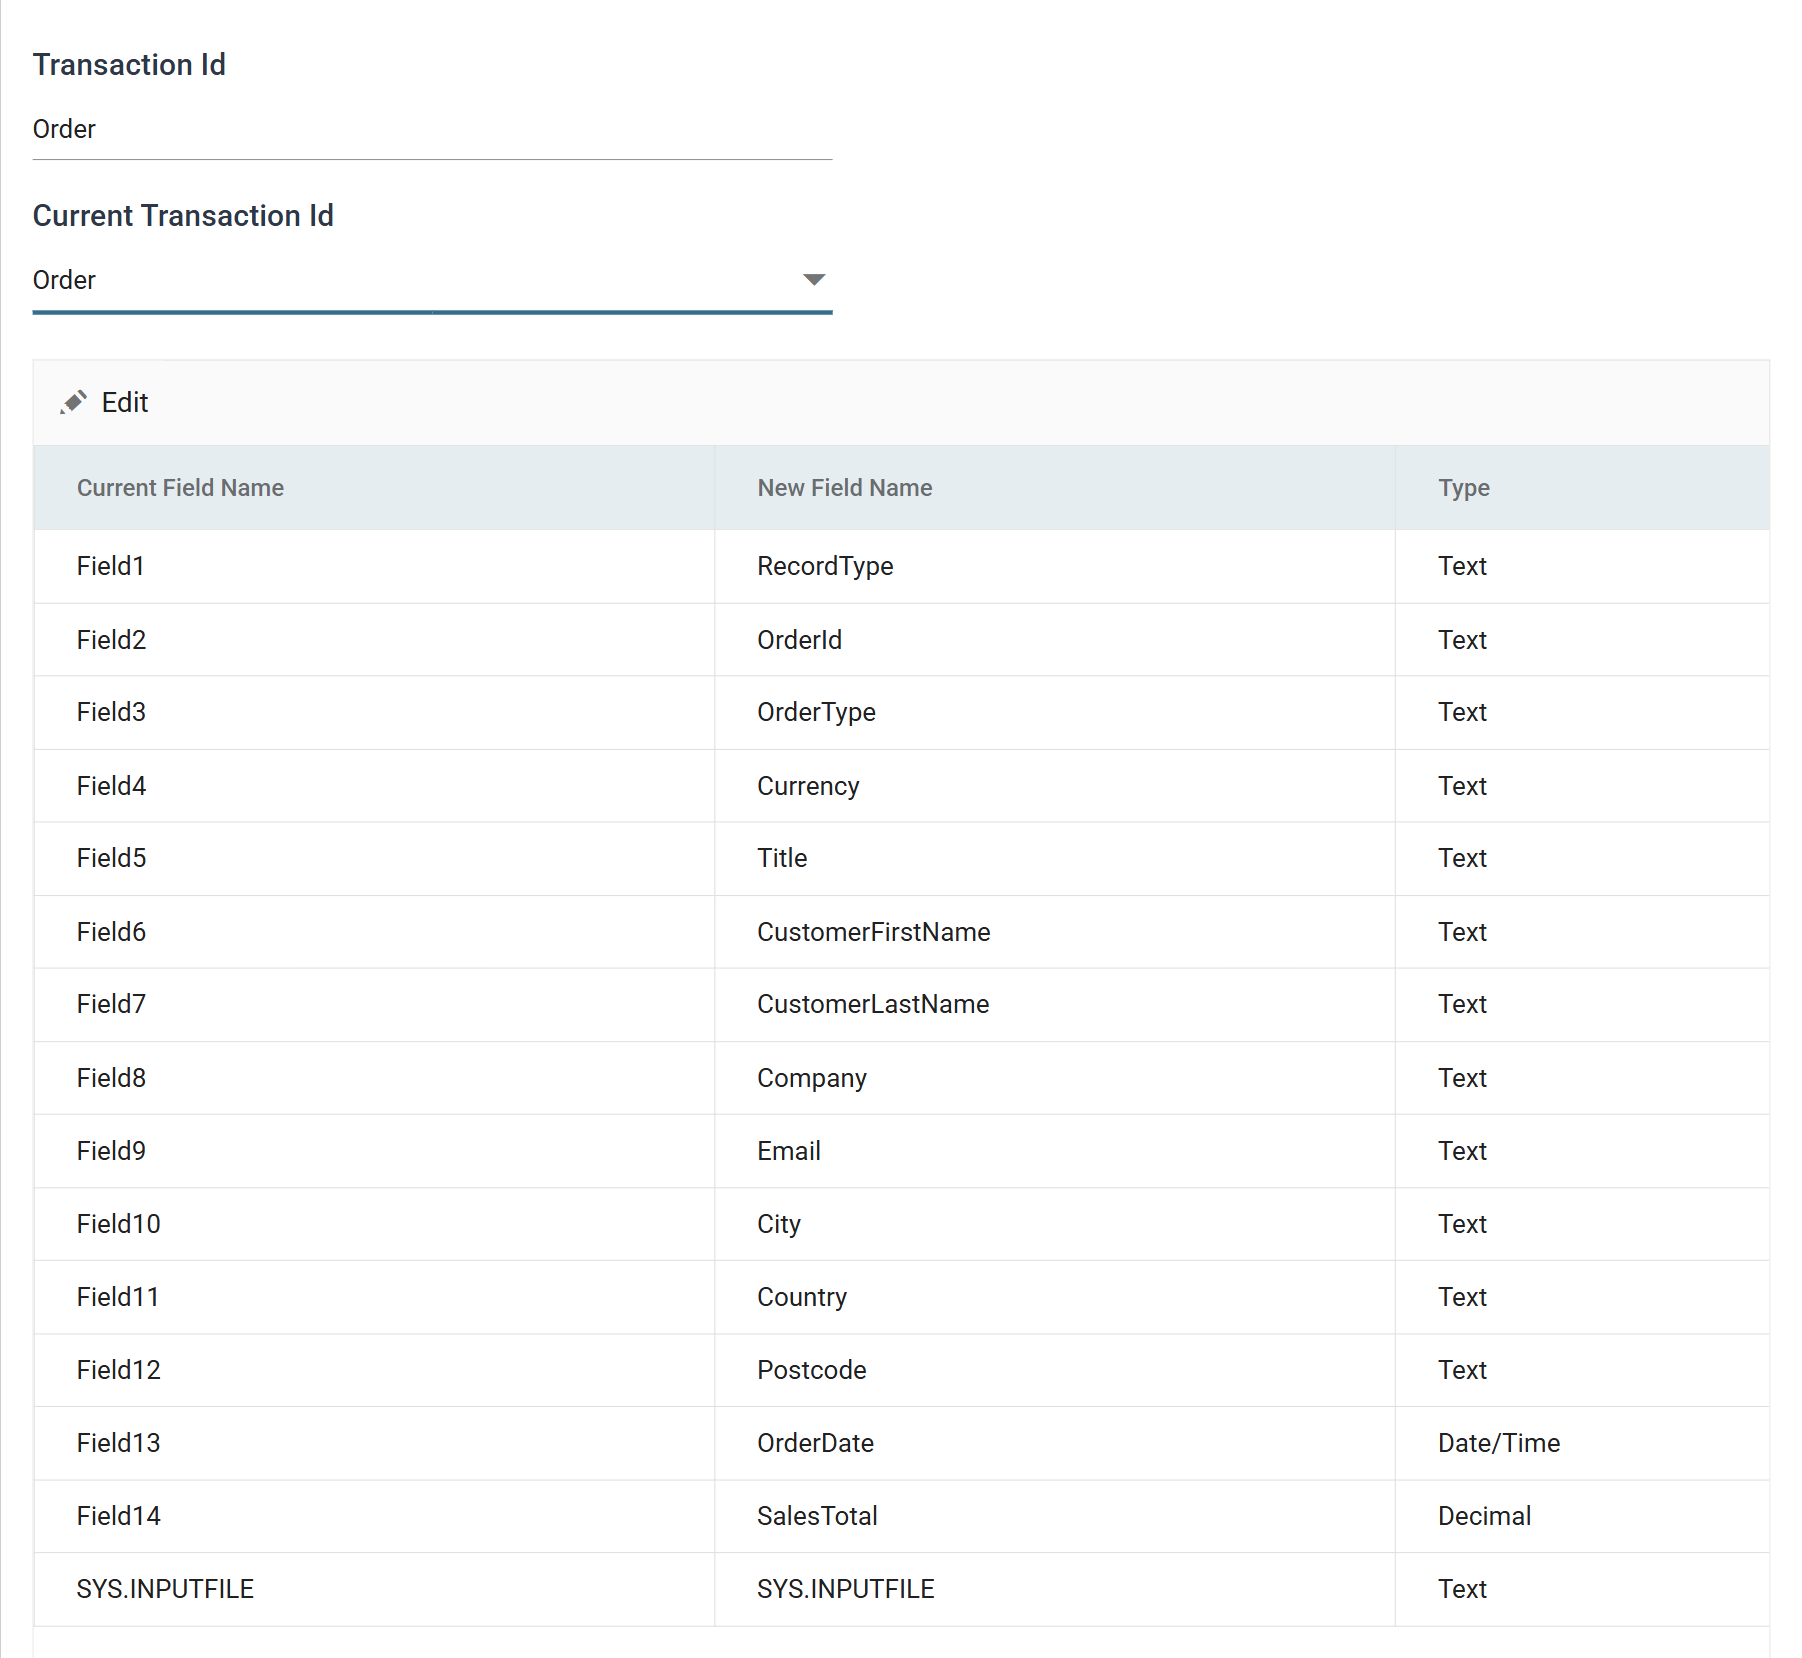1802x1658 pixels.
Task: Select SYS.INPUTFILE in Current Field Name column
Action: [x=374, y=1589]
